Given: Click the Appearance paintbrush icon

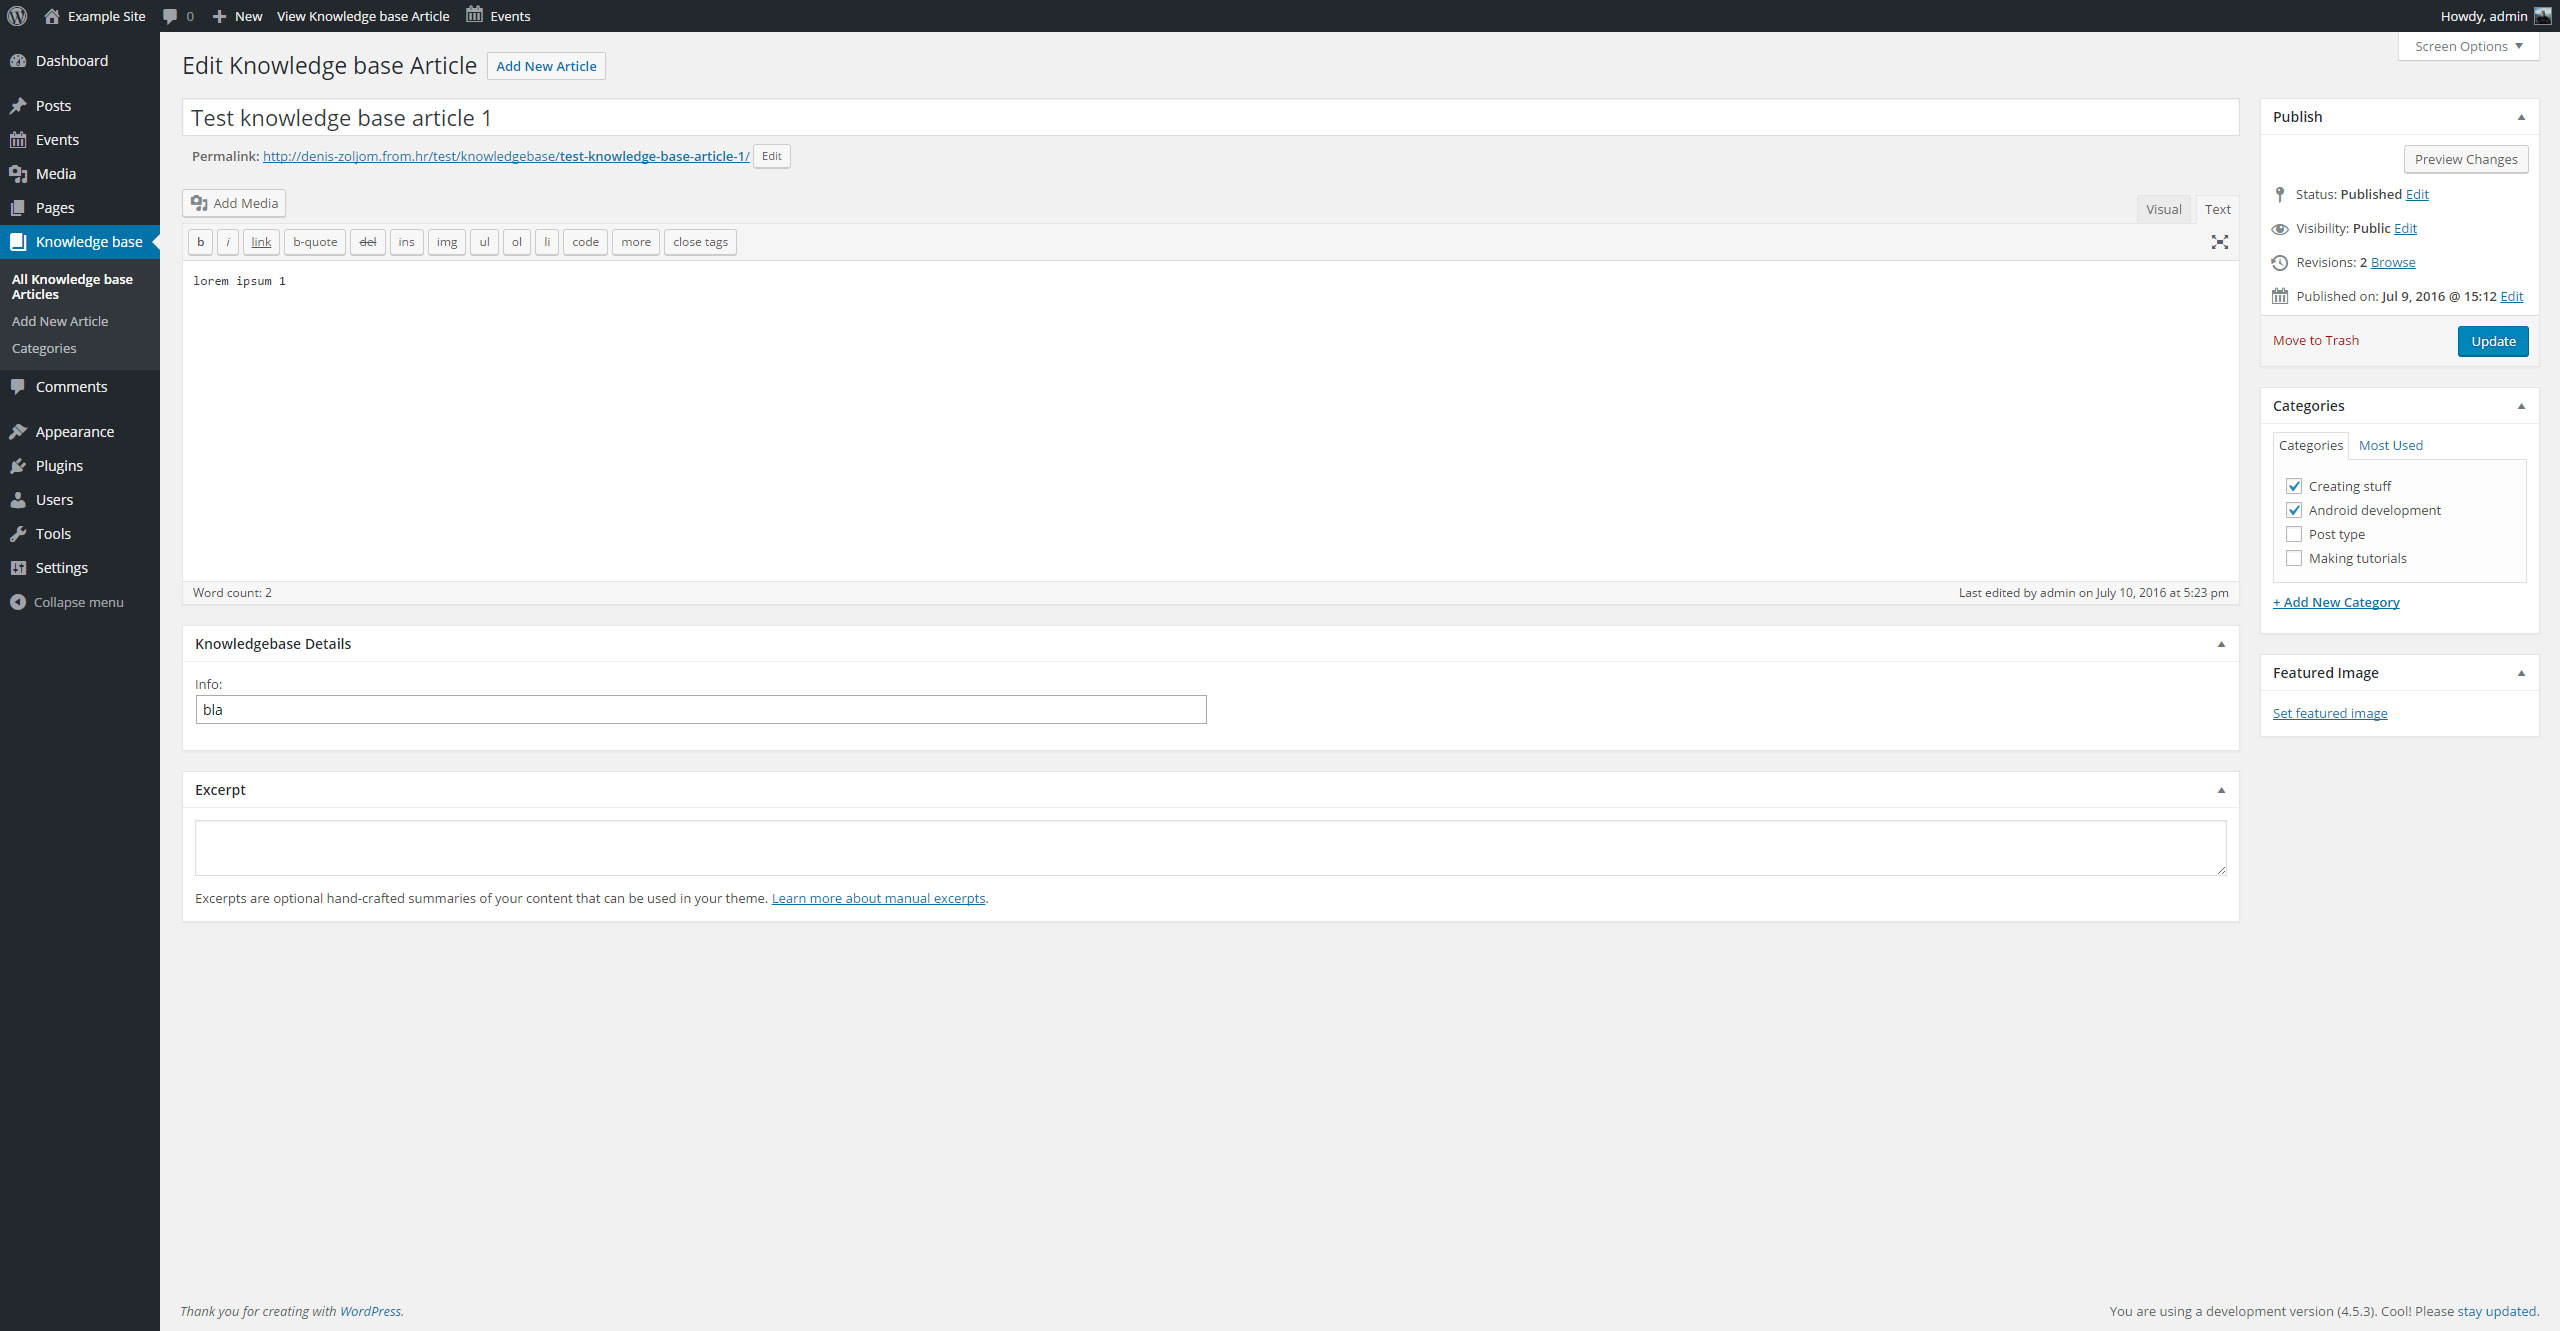Looking at the screenshot, I should (x=18, y=432).
